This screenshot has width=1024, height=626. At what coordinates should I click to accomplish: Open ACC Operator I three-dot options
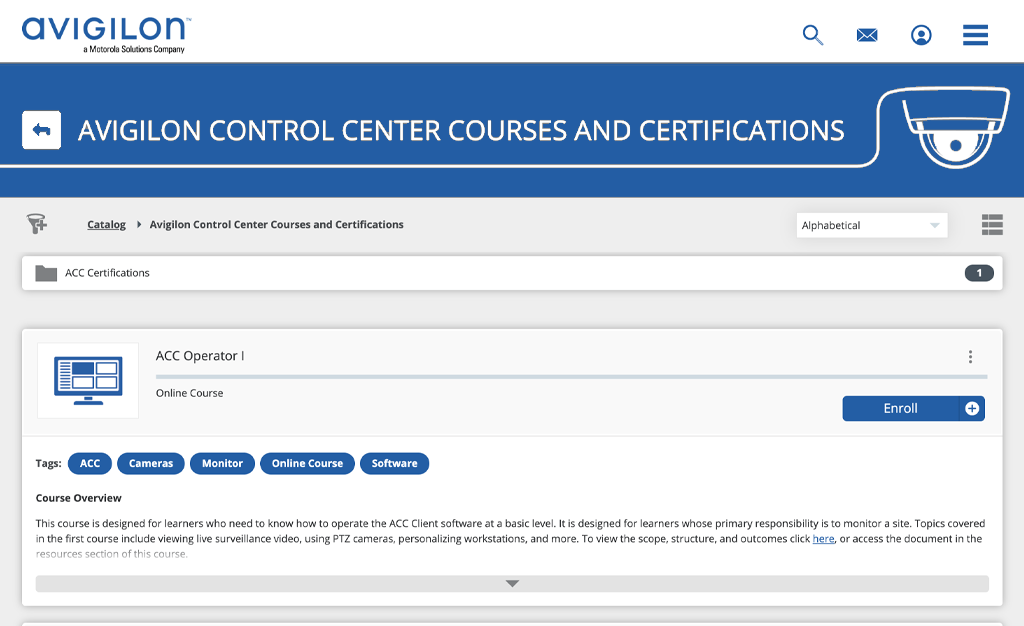point(970,356)
